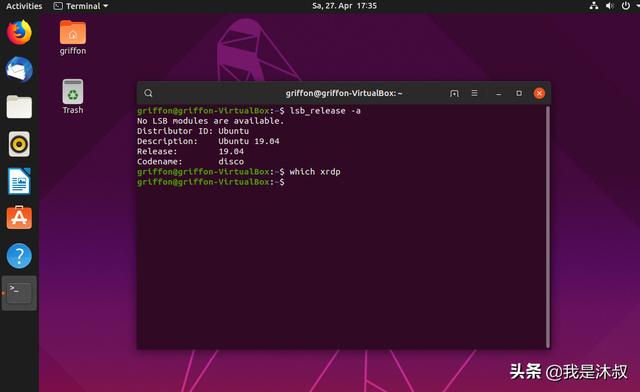Click the 'which xrdp' command text
The width and height of the screenshot is (640, 392).
315,172
